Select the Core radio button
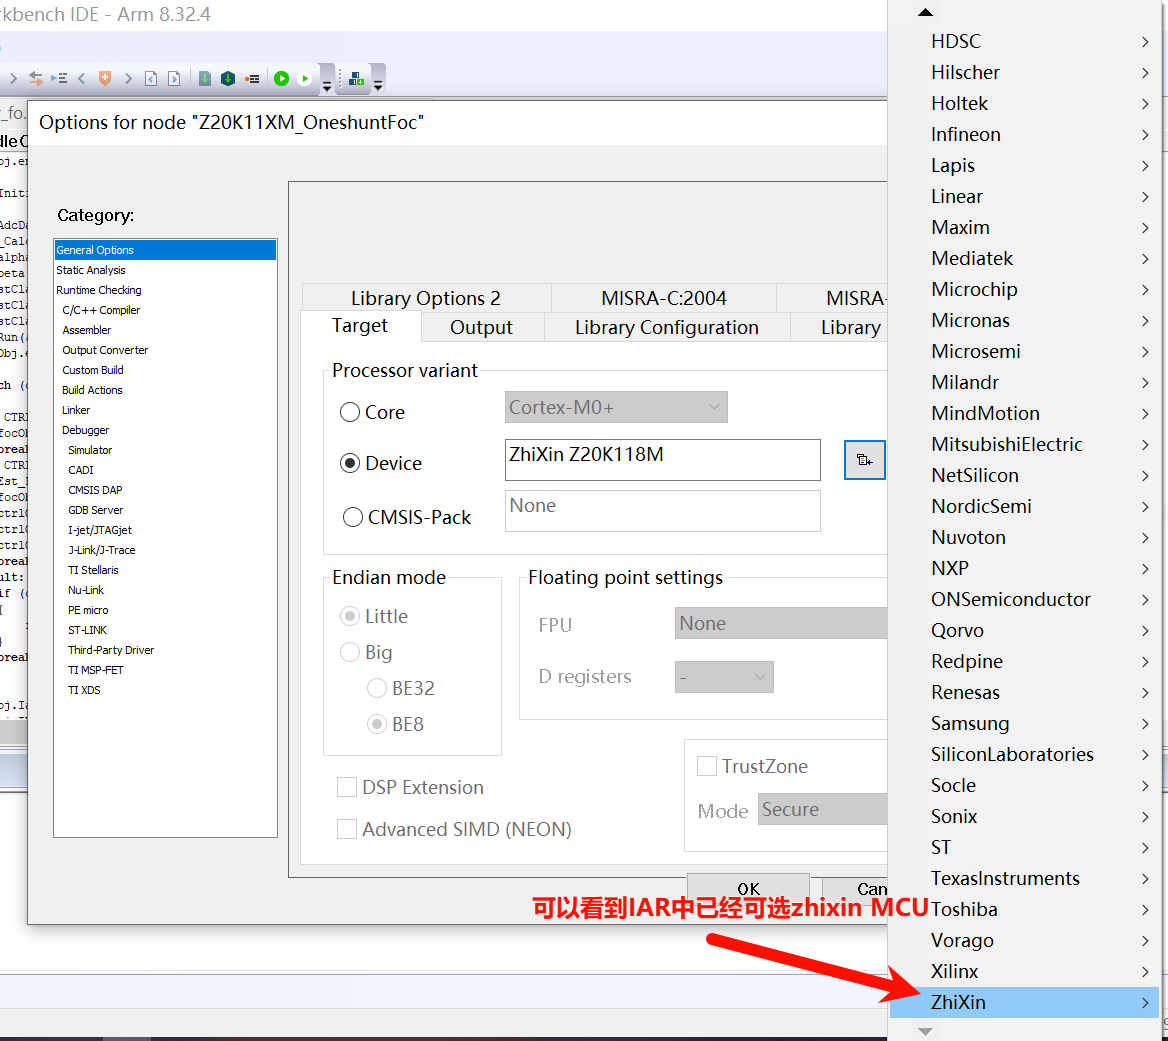This screenshot has height=1041, width=1168. tap(349, 412)
